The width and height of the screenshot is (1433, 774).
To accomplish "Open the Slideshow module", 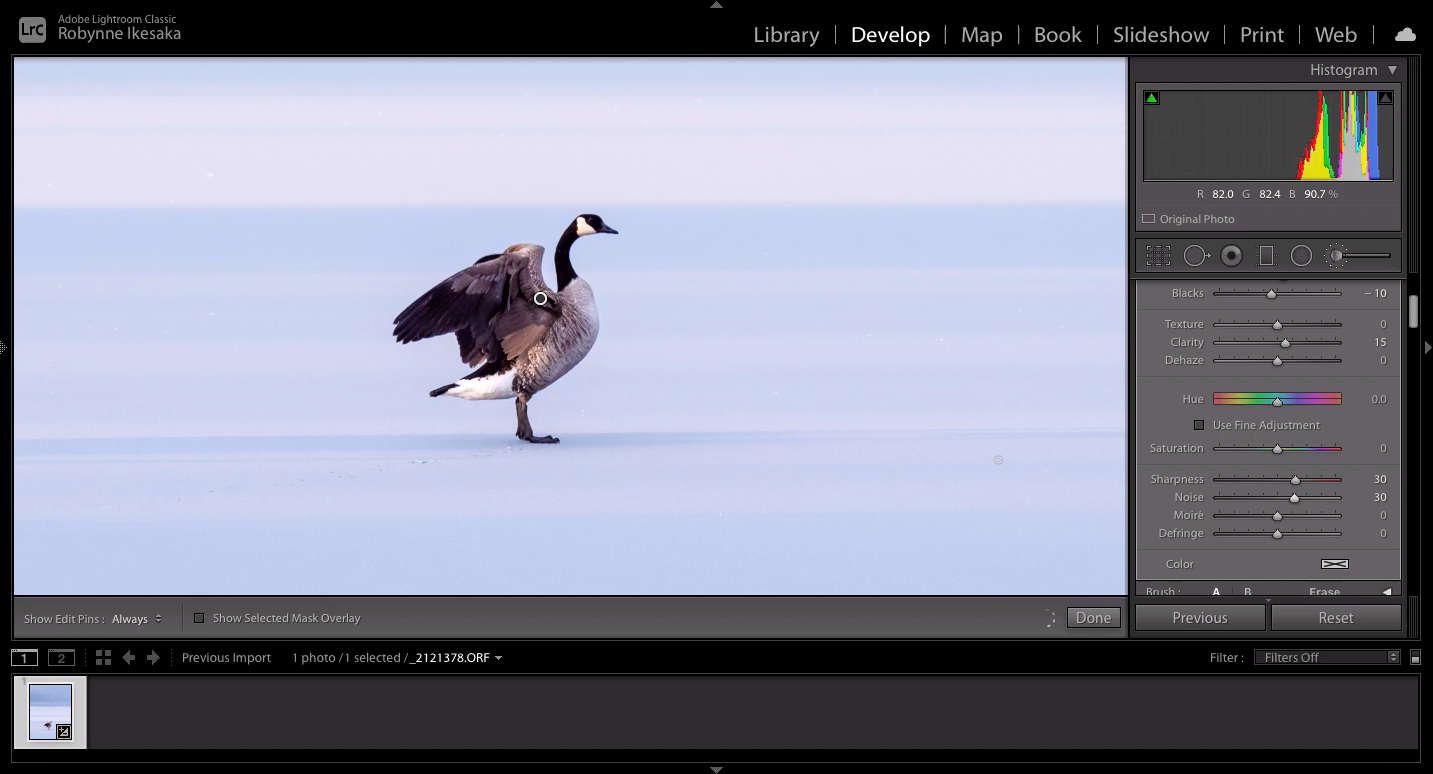I will point(1159,34).
